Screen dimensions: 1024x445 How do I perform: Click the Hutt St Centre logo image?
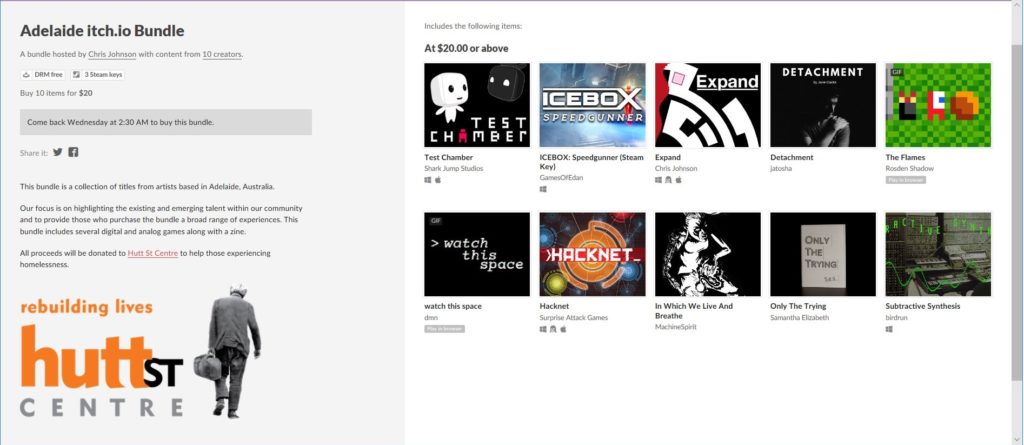[140, 352]
